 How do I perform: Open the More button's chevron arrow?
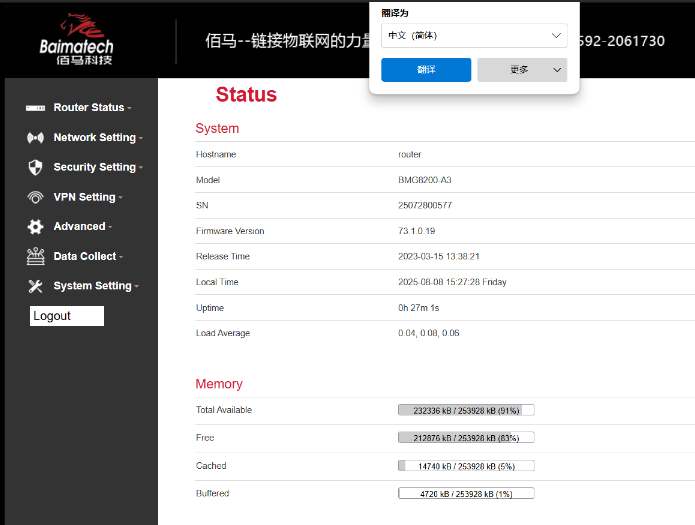point(557,70)
